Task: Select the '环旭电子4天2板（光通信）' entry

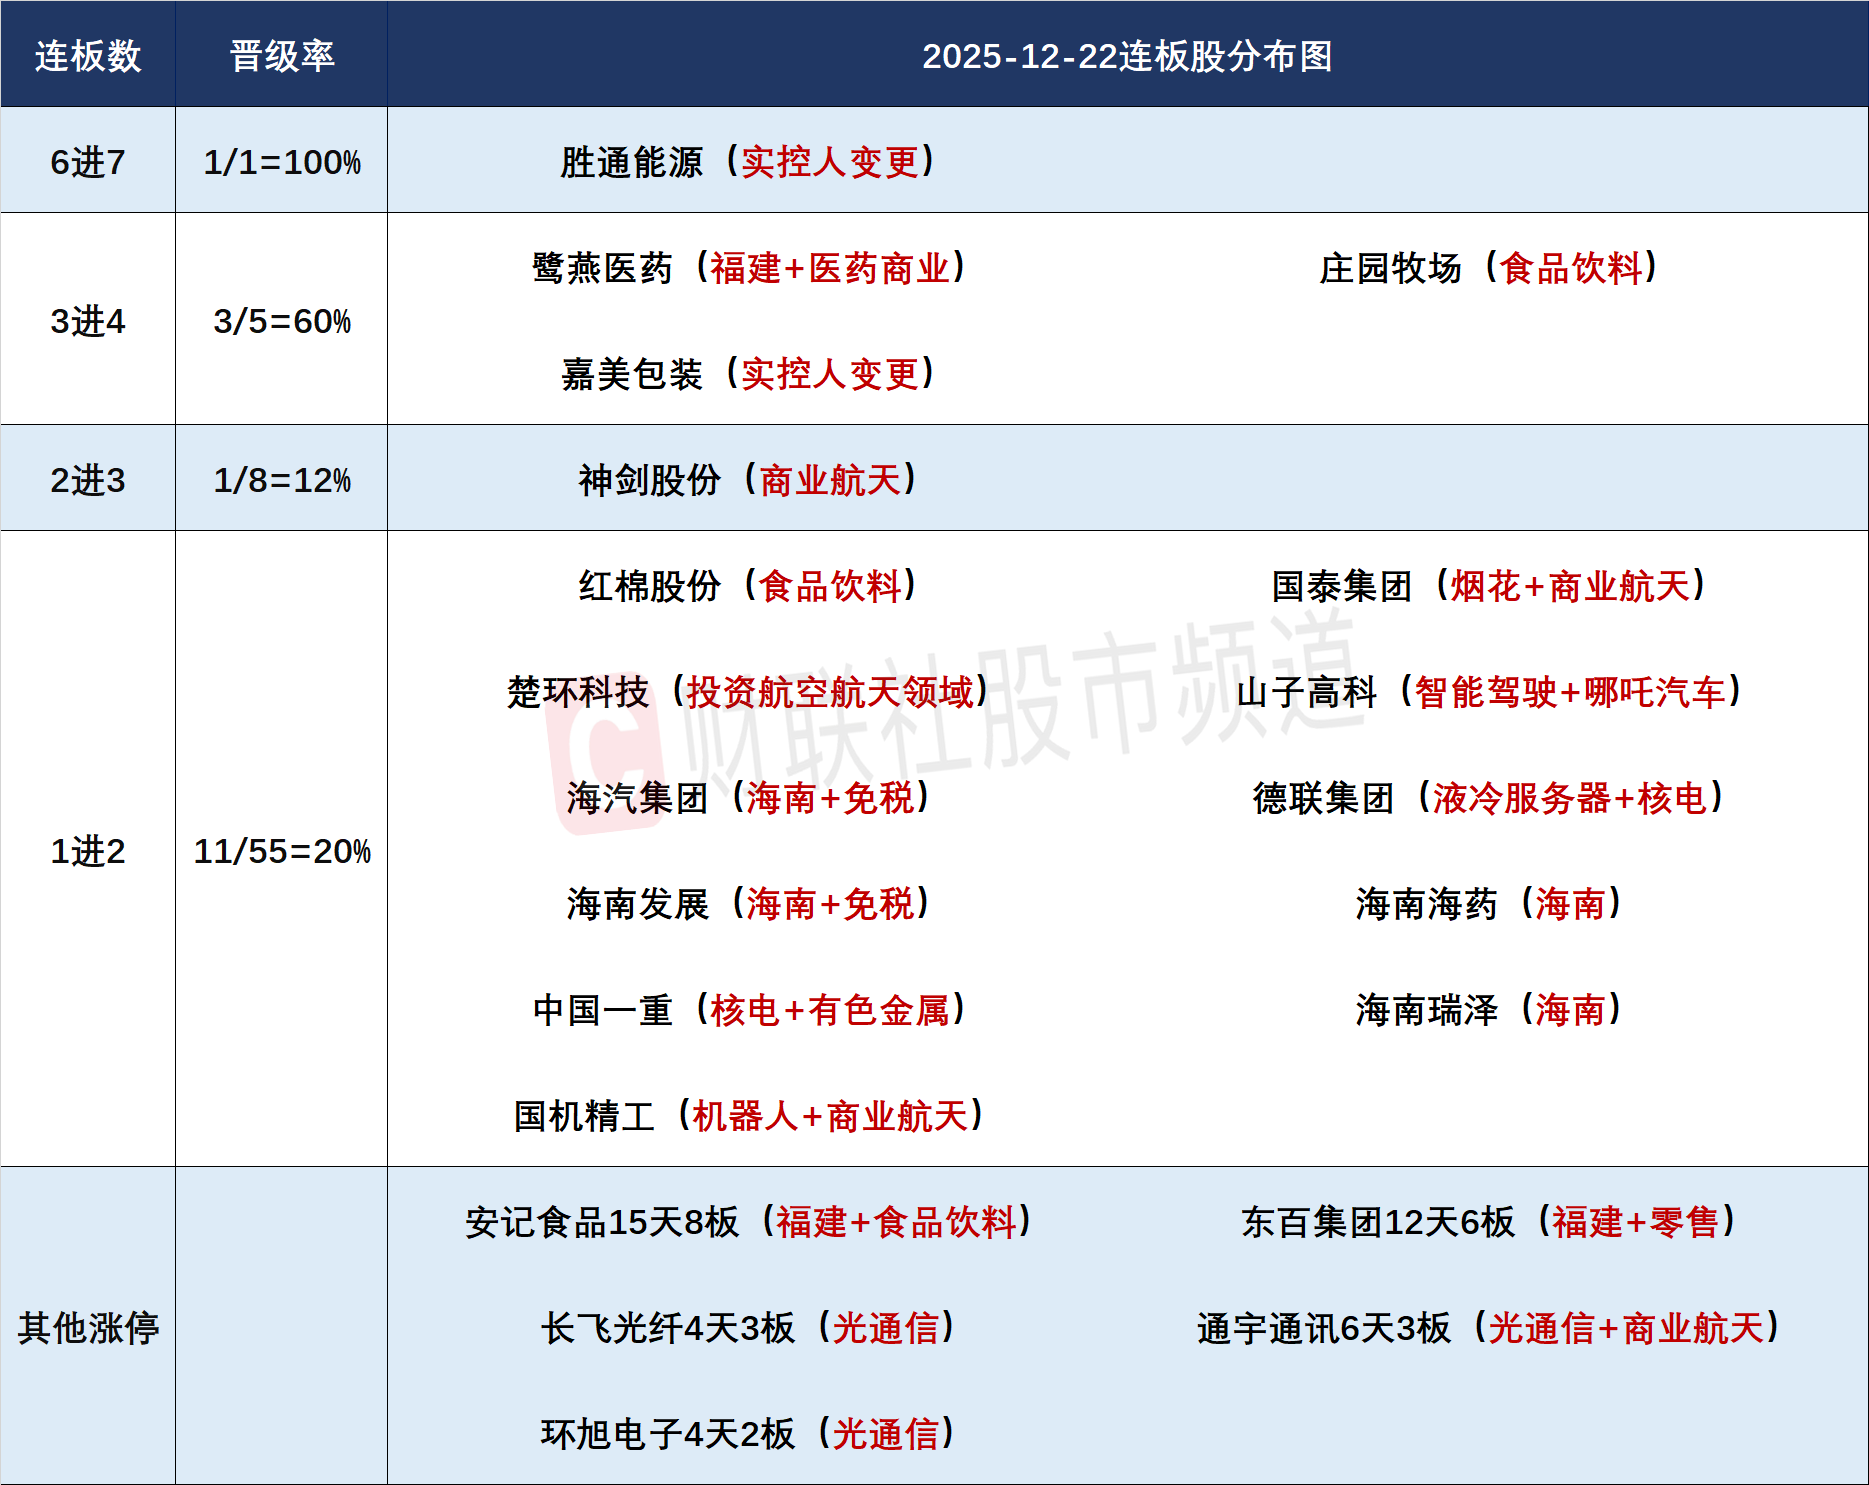Action: point(749,1434)
